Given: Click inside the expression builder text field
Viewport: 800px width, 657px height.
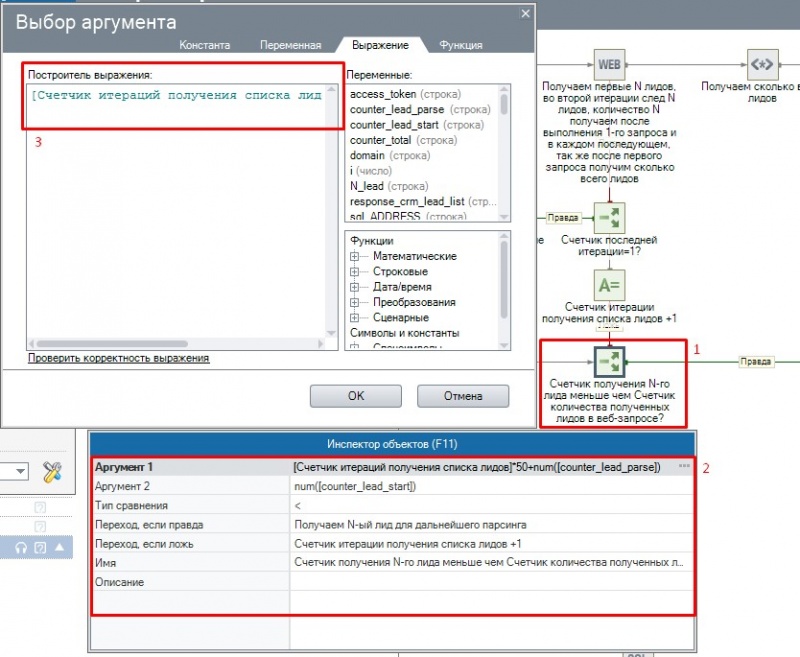Looking at the screenshot, I should tap(177, 211).
